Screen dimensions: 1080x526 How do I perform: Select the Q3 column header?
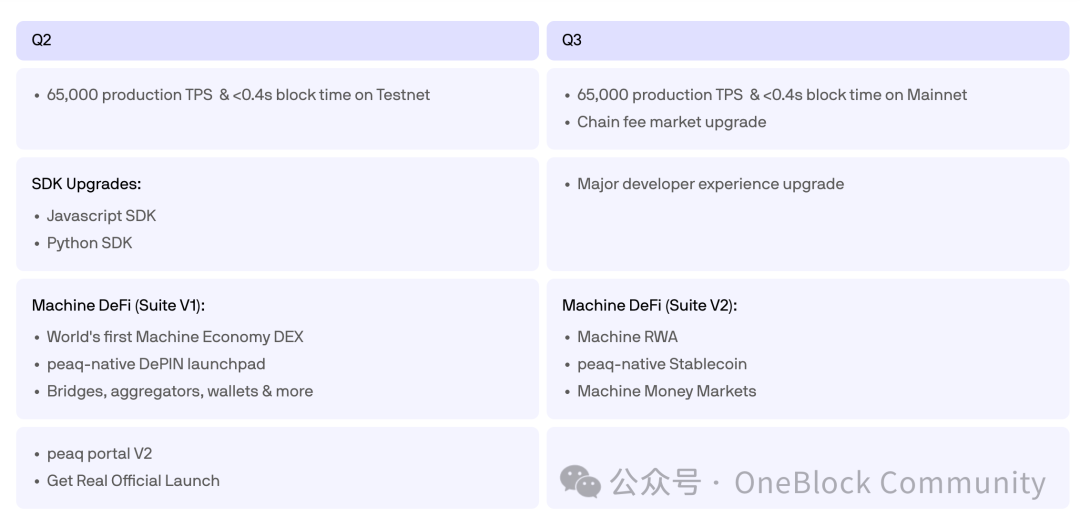(808, 41)
